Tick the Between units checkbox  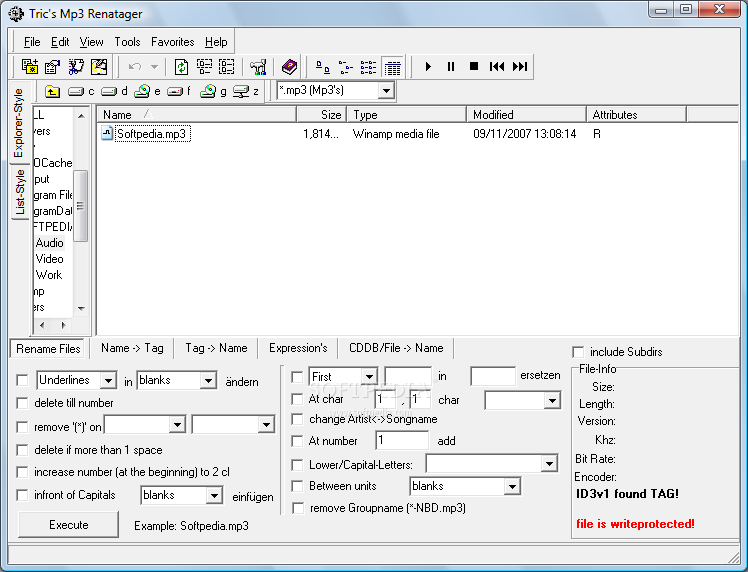pyautogui.click(x=297, y=486)
